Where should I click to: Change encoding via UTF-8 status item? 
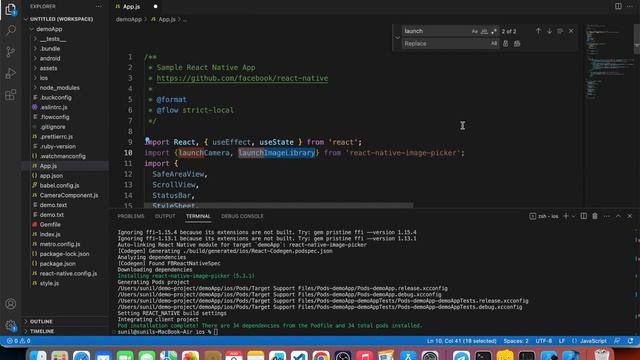[544, 341]
